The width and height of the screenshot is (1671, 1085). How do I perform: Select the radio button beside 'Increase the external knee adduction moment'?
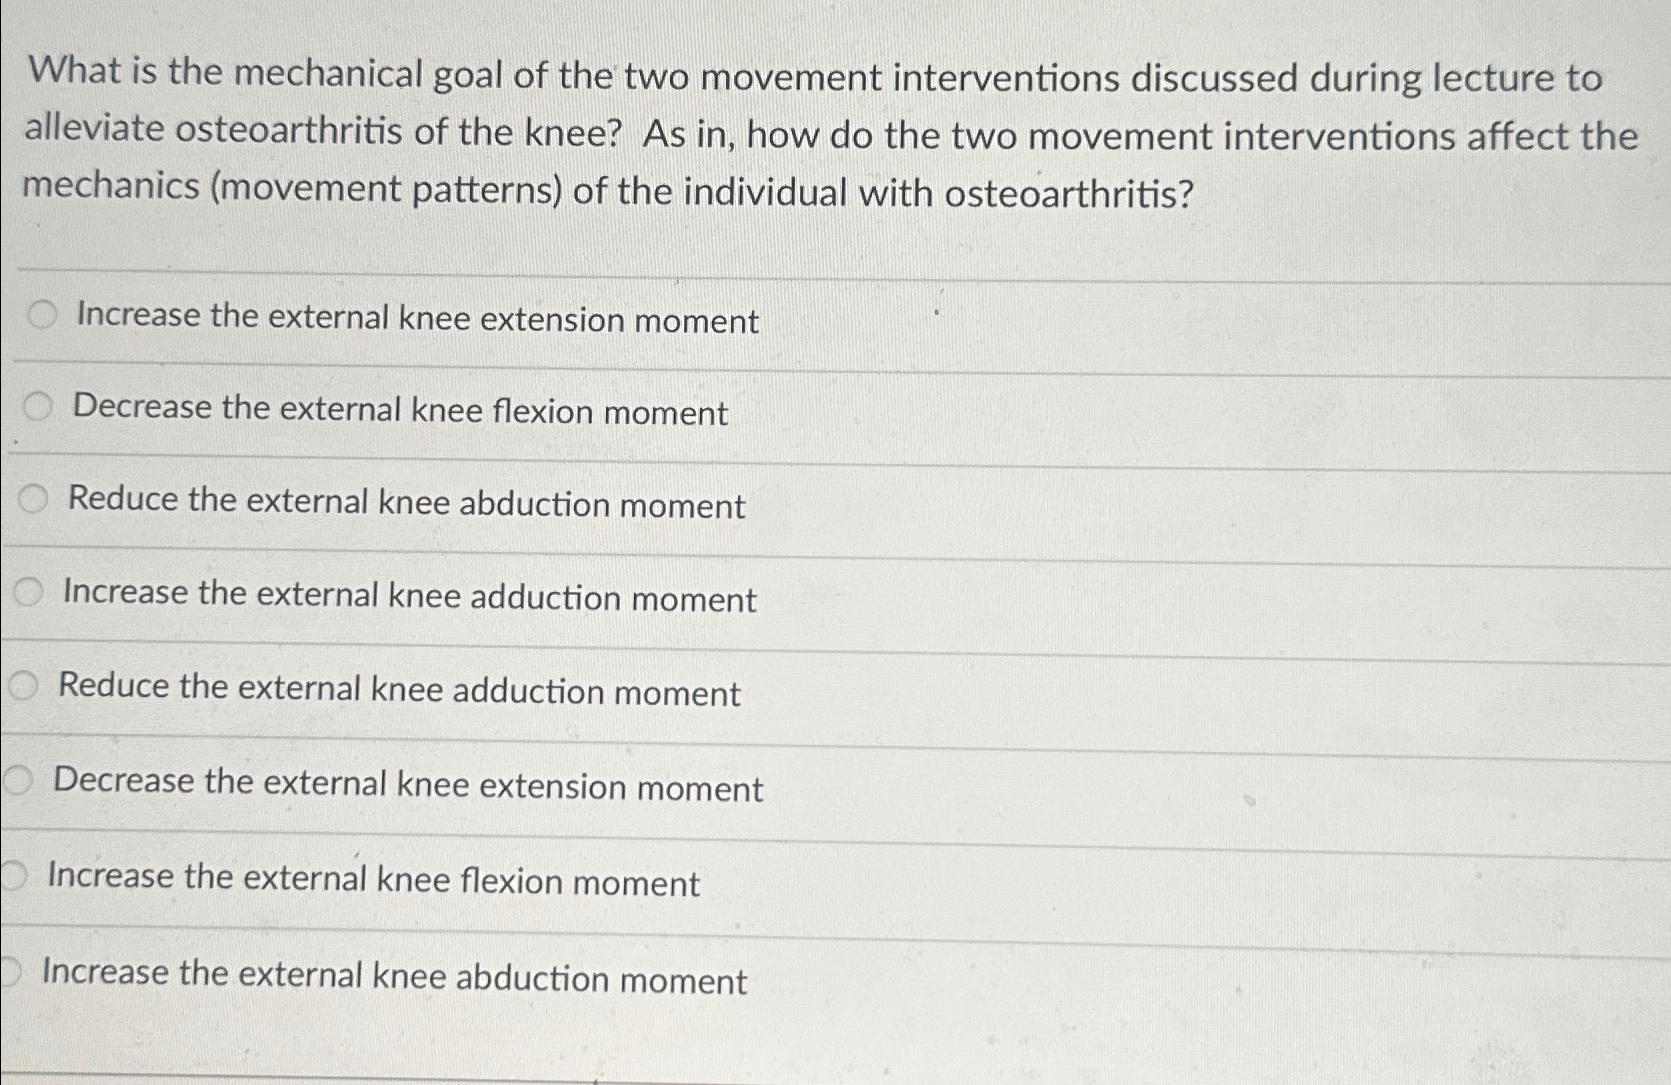[x=30, y=594]
